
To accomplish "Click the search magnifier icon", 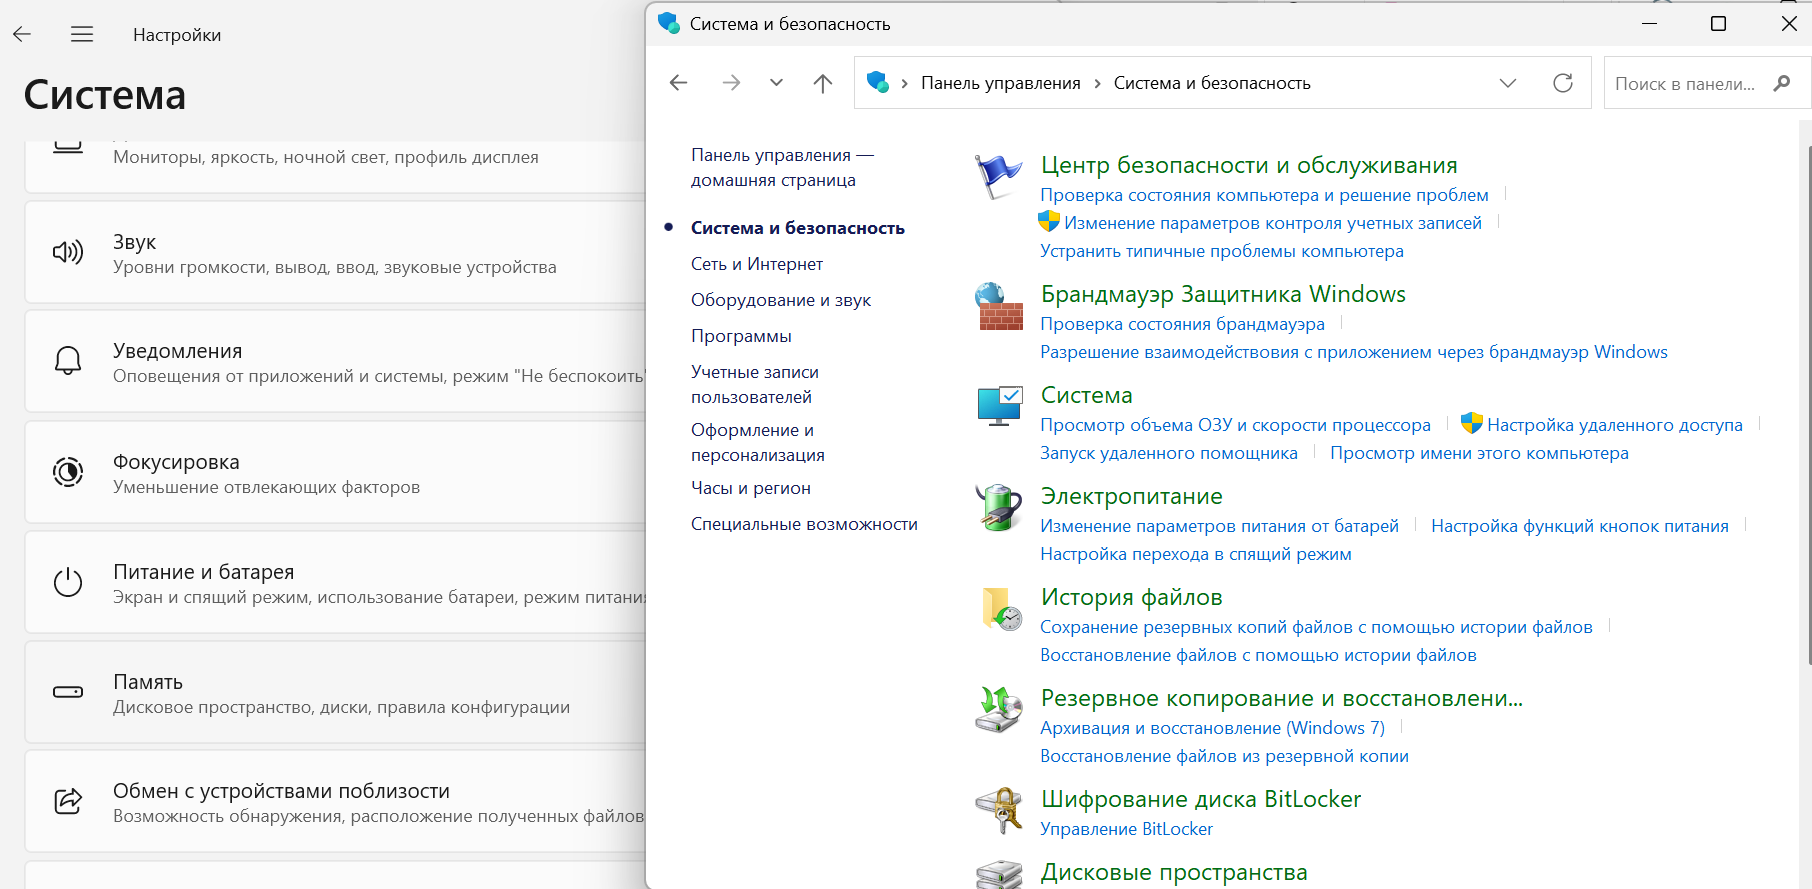I will coord(1782,83).
